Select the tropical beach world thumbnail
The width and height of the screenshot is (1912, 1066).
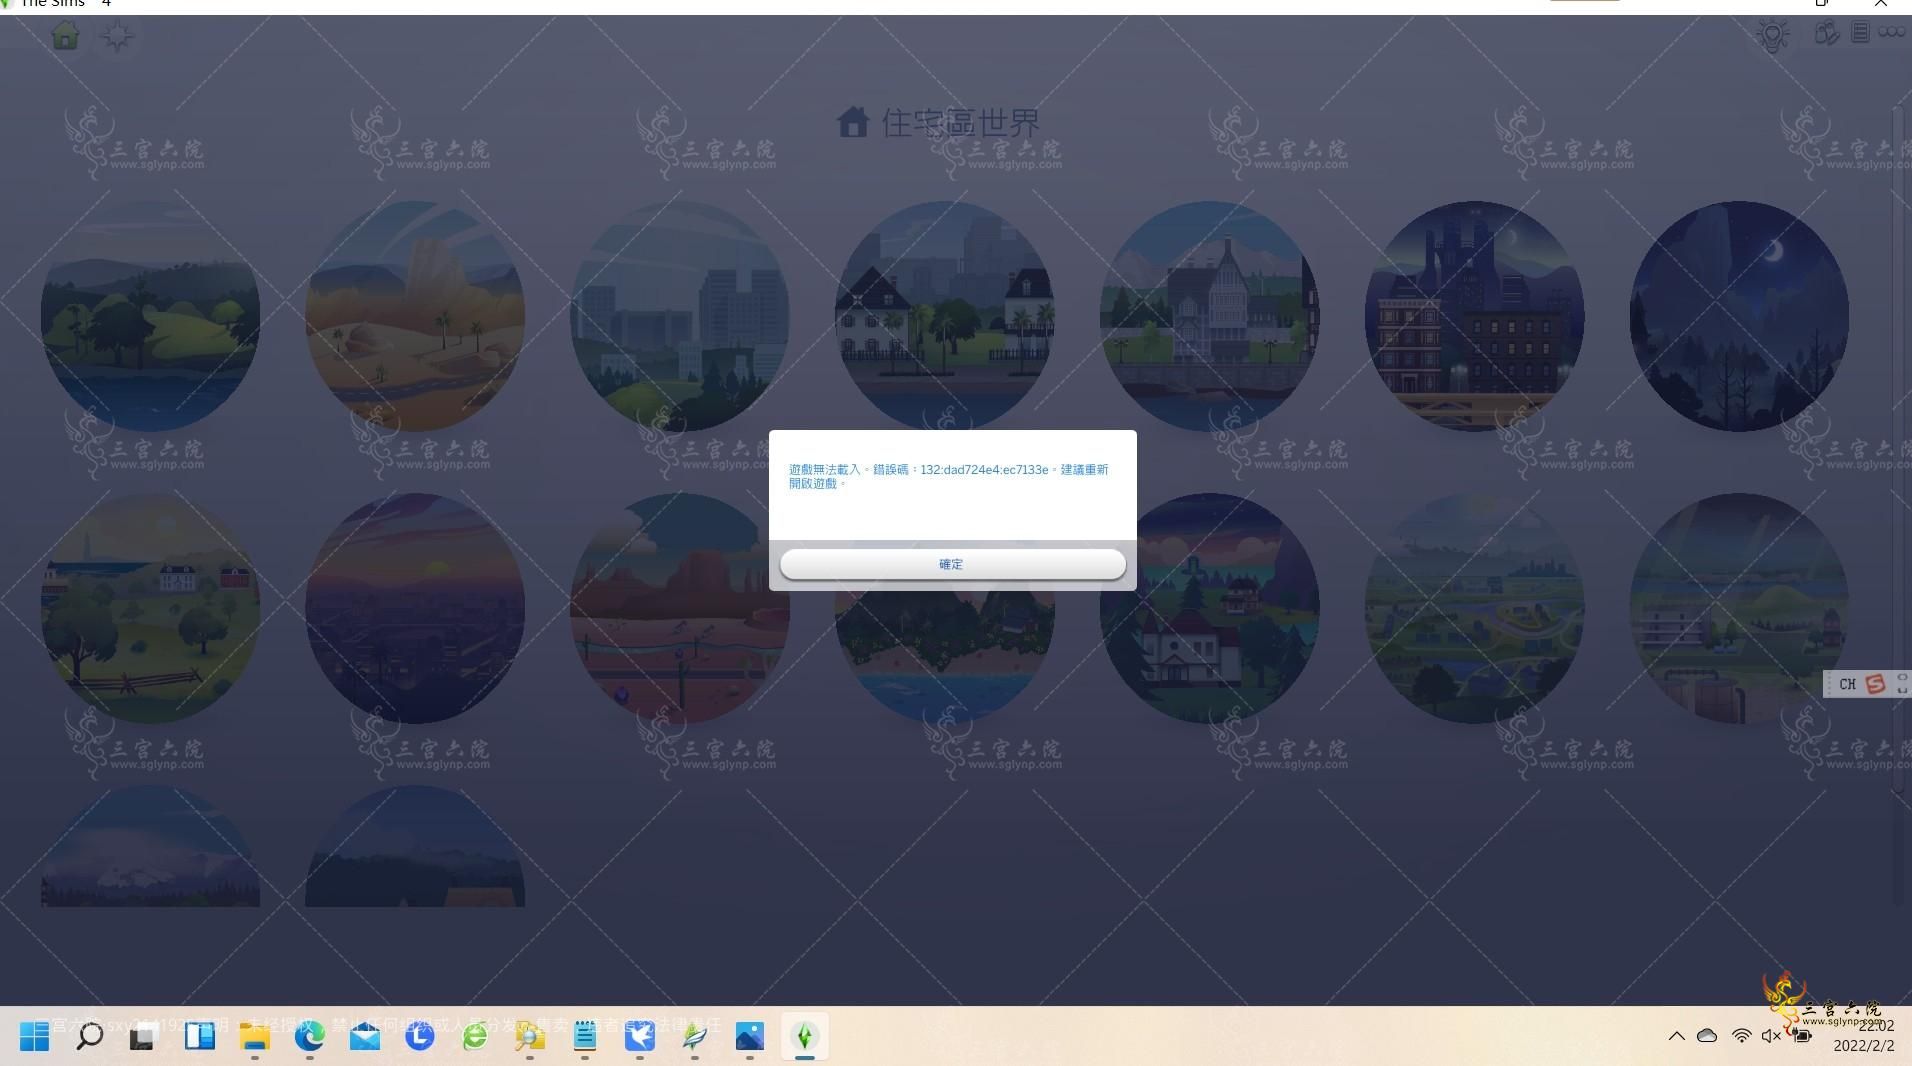pos(945,655)
